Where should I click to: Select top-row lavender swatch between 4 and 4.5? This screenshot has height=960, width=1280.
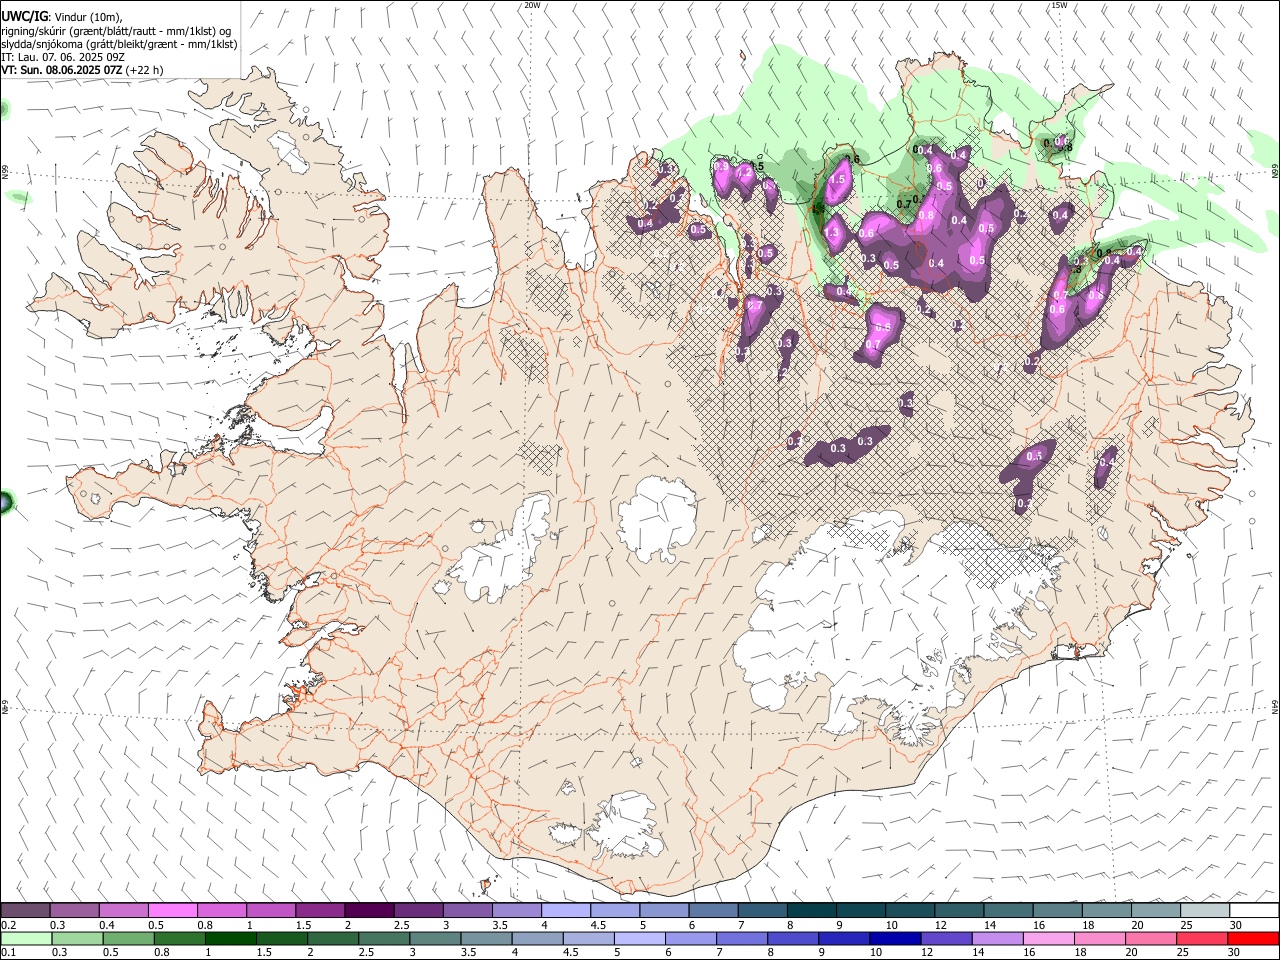[566, 911]
